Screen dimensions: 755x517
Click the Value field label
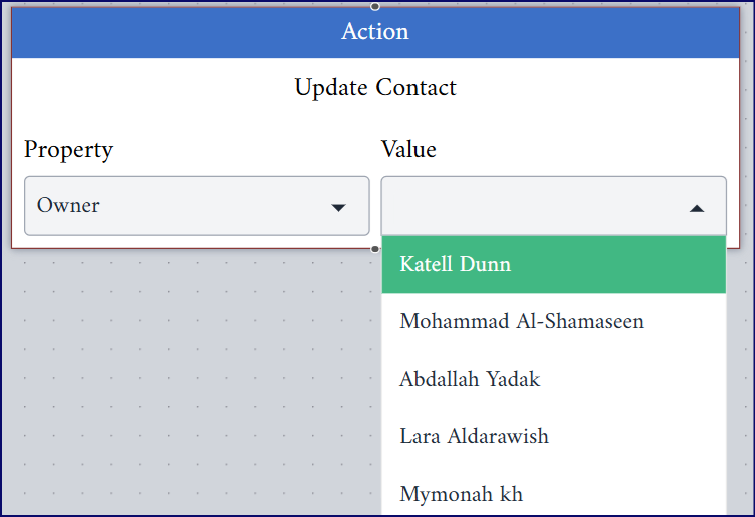408,149
